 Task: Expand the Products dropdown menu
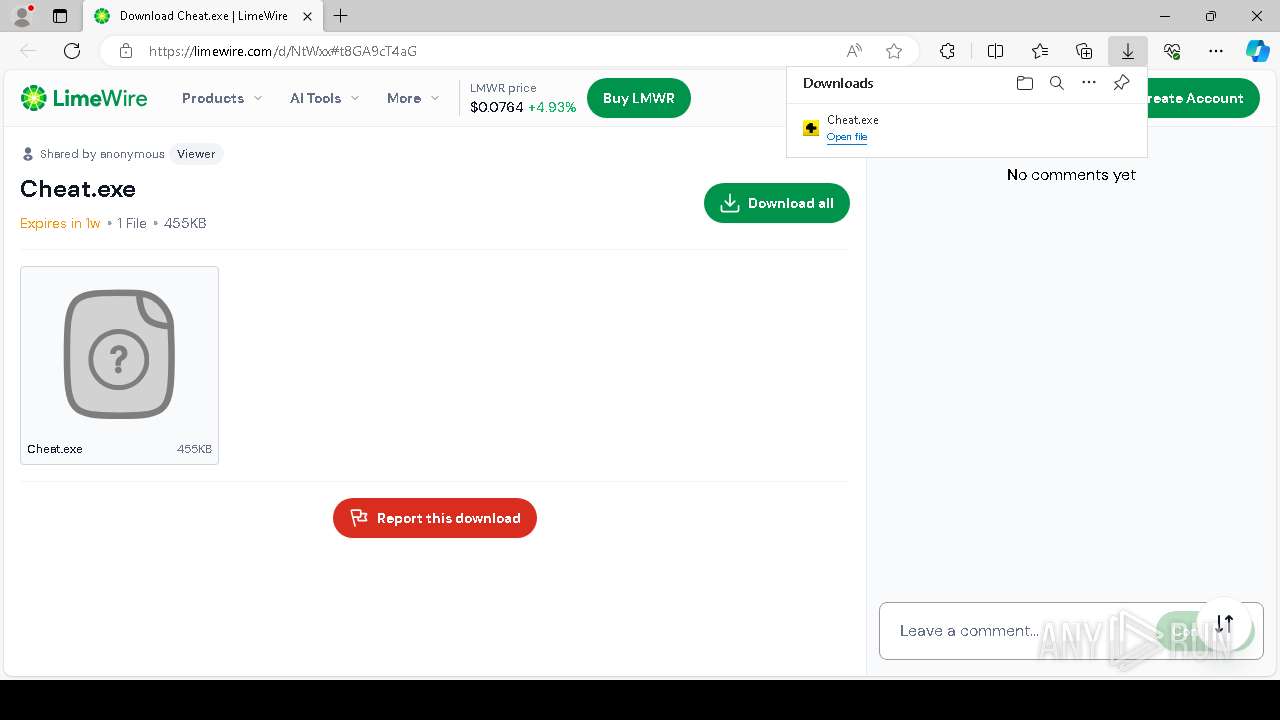tap(222, 98)
